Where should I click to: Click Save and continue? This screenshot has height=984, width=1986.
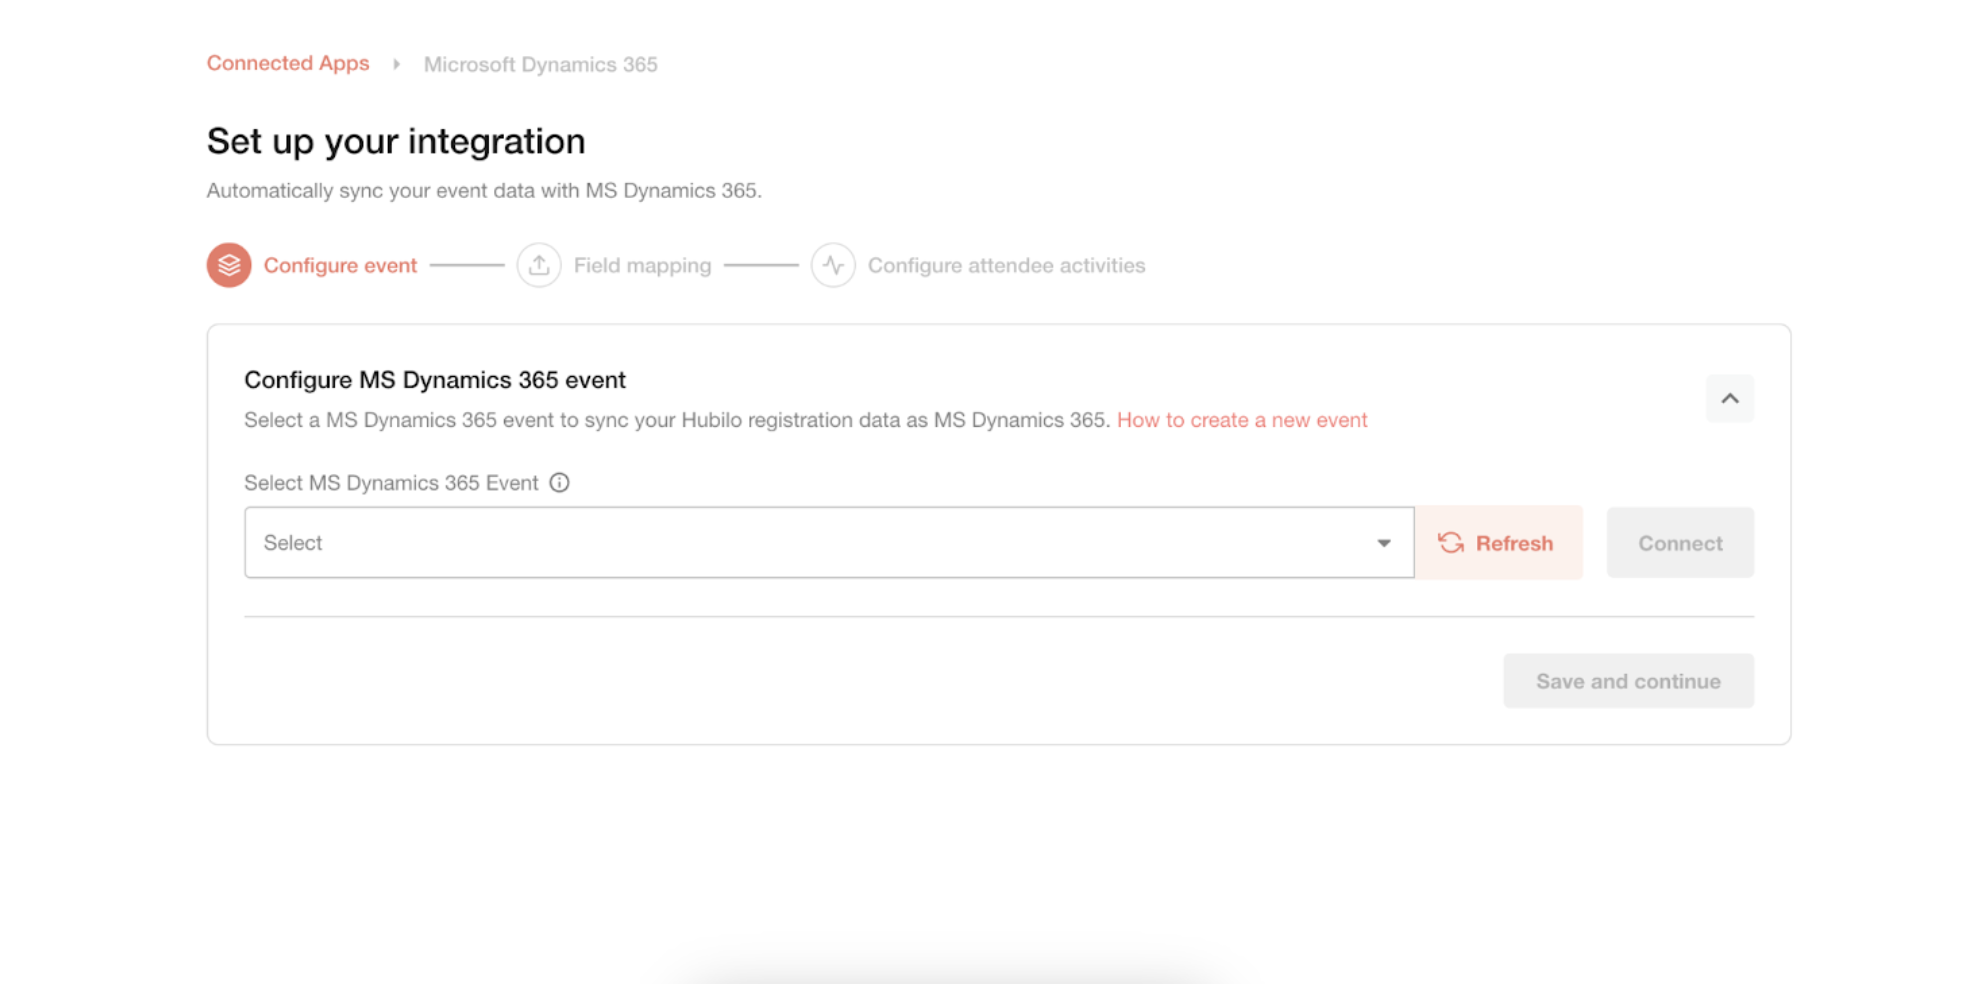coord(1628,681)
